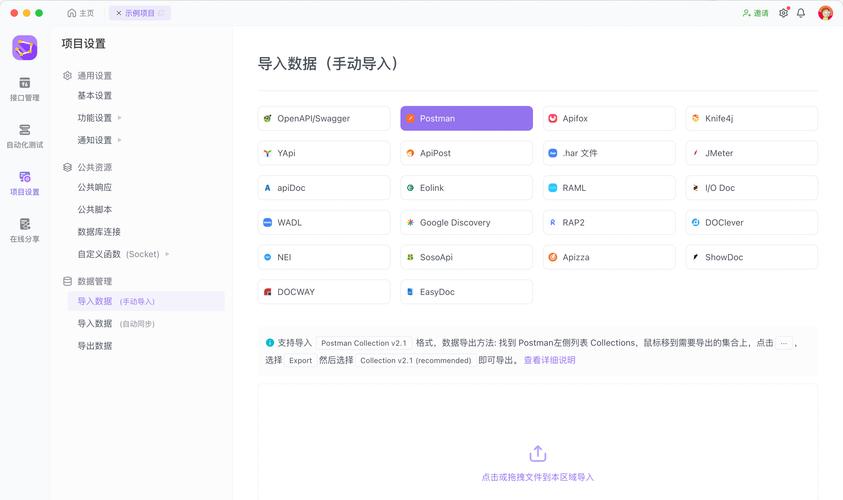843x500 pixels.
Task: Click the 邀请 invite button
Action: (755, 13)
